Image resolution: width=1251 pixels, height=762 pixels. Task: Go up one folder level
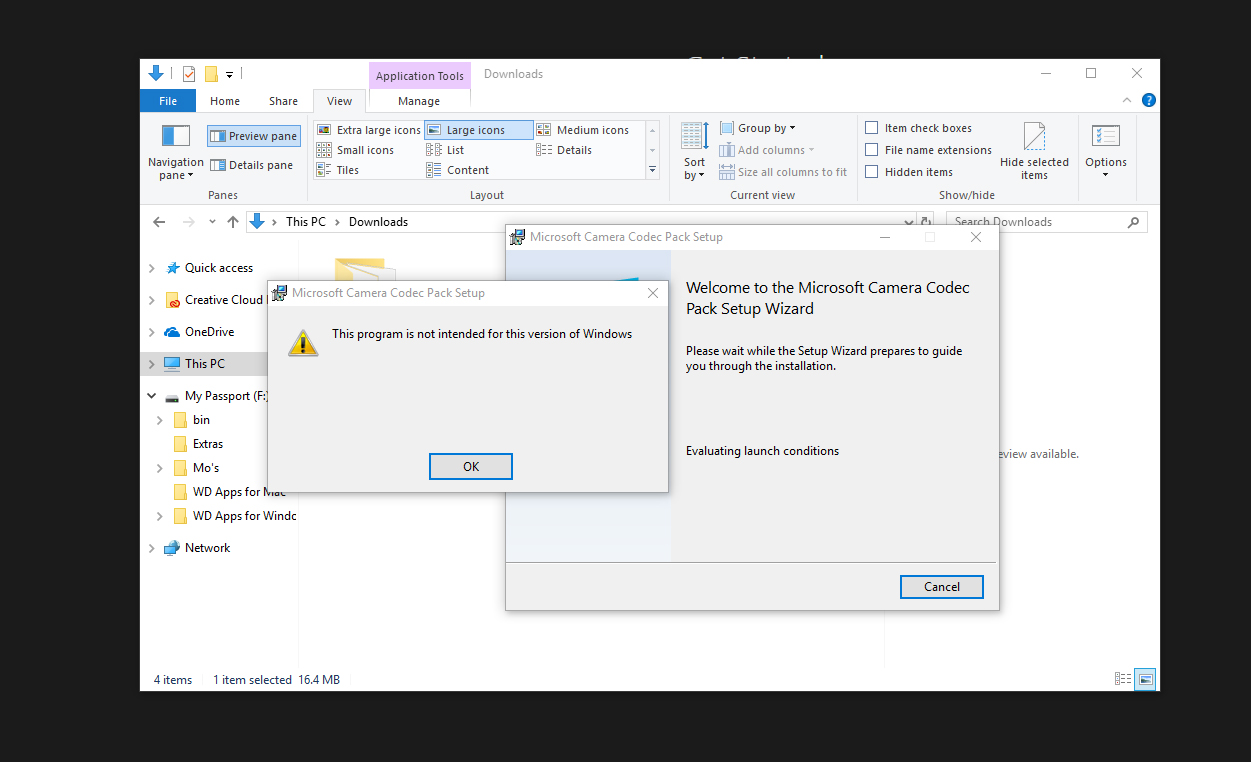(x=233, y=222)
